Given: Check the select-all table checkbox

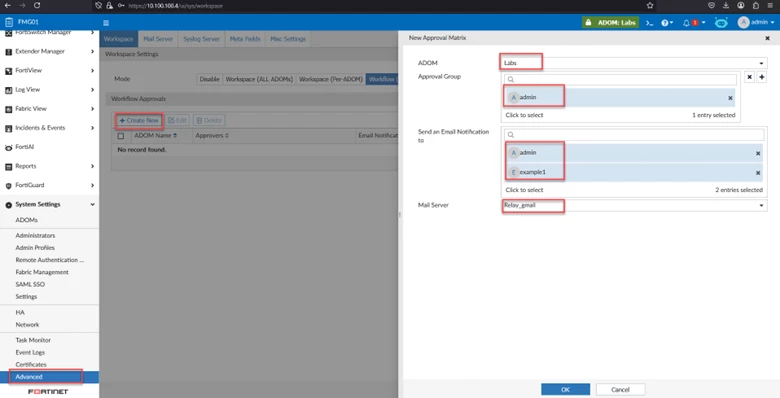Looking at the screenshot, I should [121, 136].
